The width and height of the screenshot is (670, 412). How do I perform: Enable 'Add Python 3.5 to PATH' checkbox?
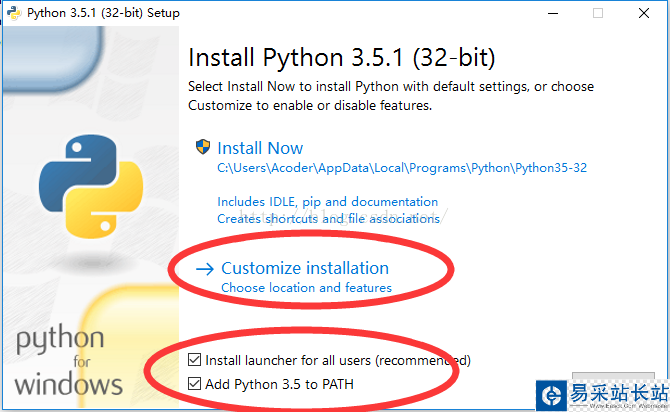(x=195, y=384)
